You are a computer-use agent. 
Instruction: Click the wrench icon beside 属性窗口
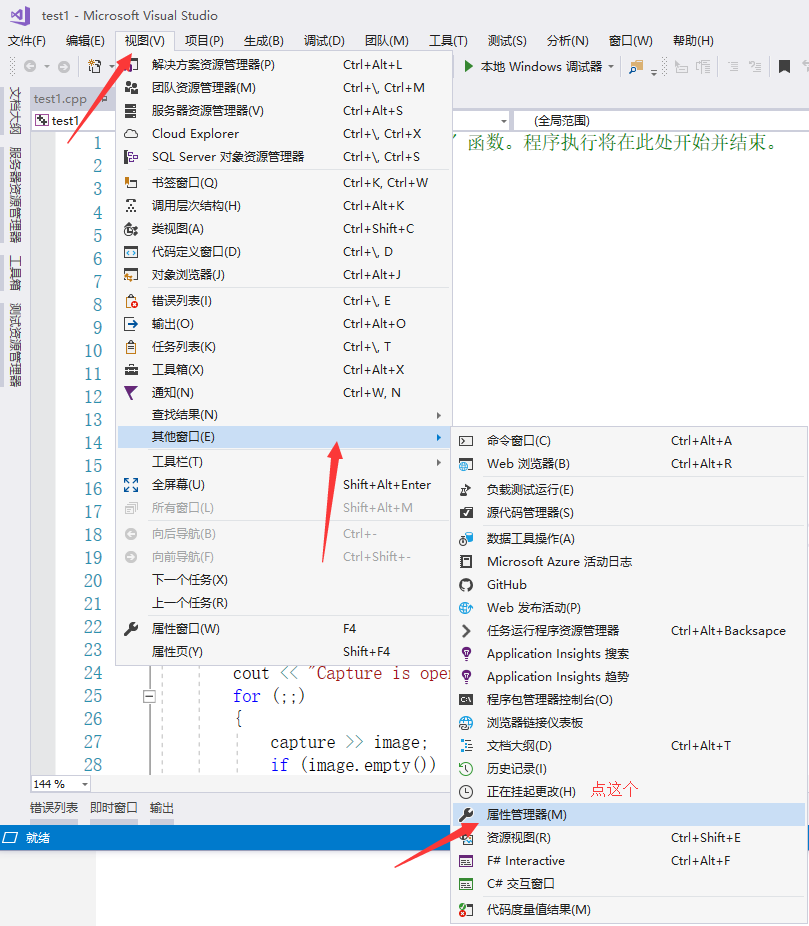tap(131, 630)
